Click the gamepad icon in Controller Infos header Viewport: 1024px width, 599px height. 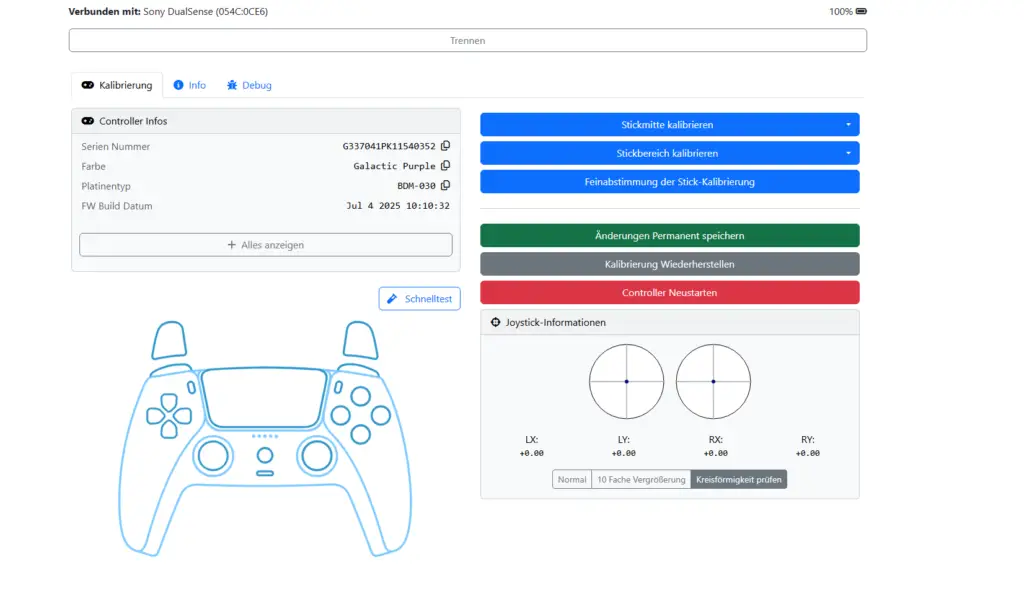(x=87, y=121)
